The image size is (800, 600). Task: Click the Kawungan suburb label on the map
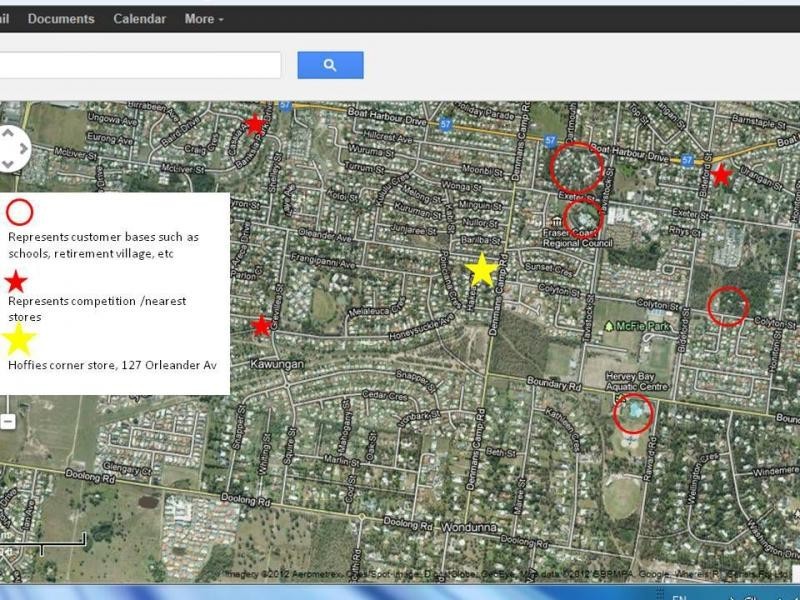click(x=276, y=364)
